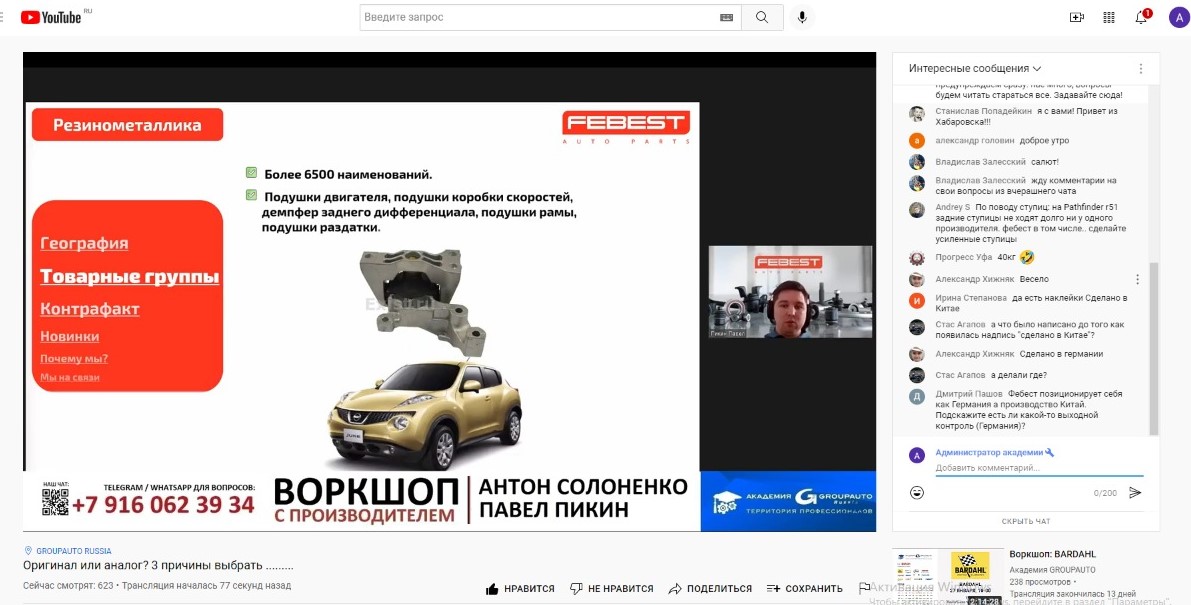Share the video with ПОДЕЛИТЬСЯ
1191x605 pixels.
[709, 588]
